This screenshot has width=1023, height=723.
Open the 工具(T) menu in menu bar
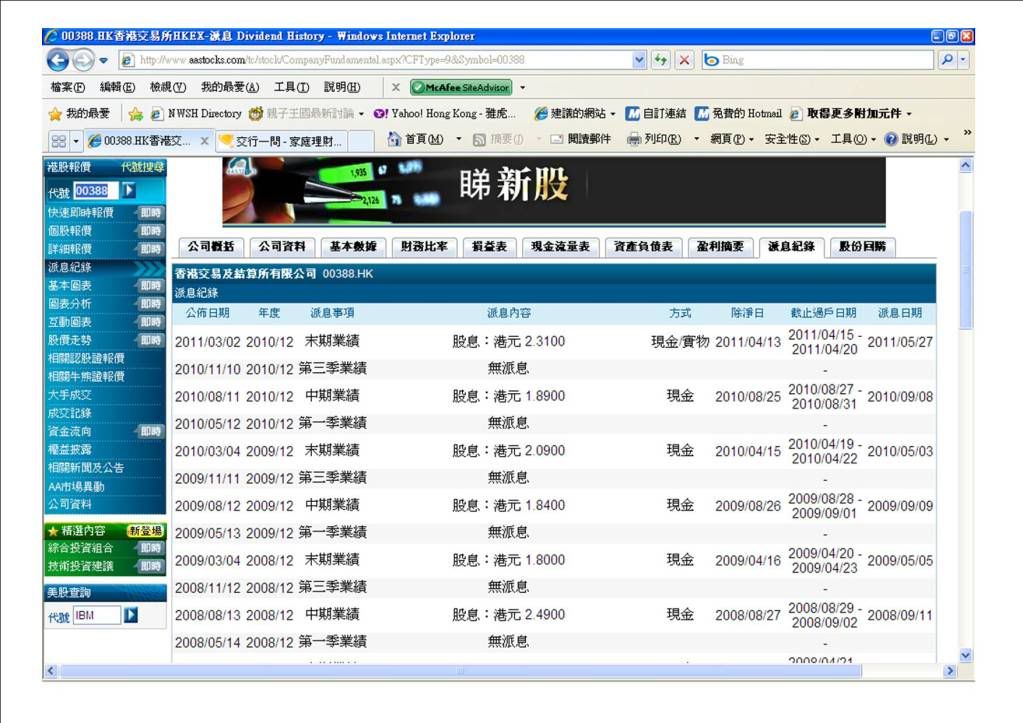[291, 87]
